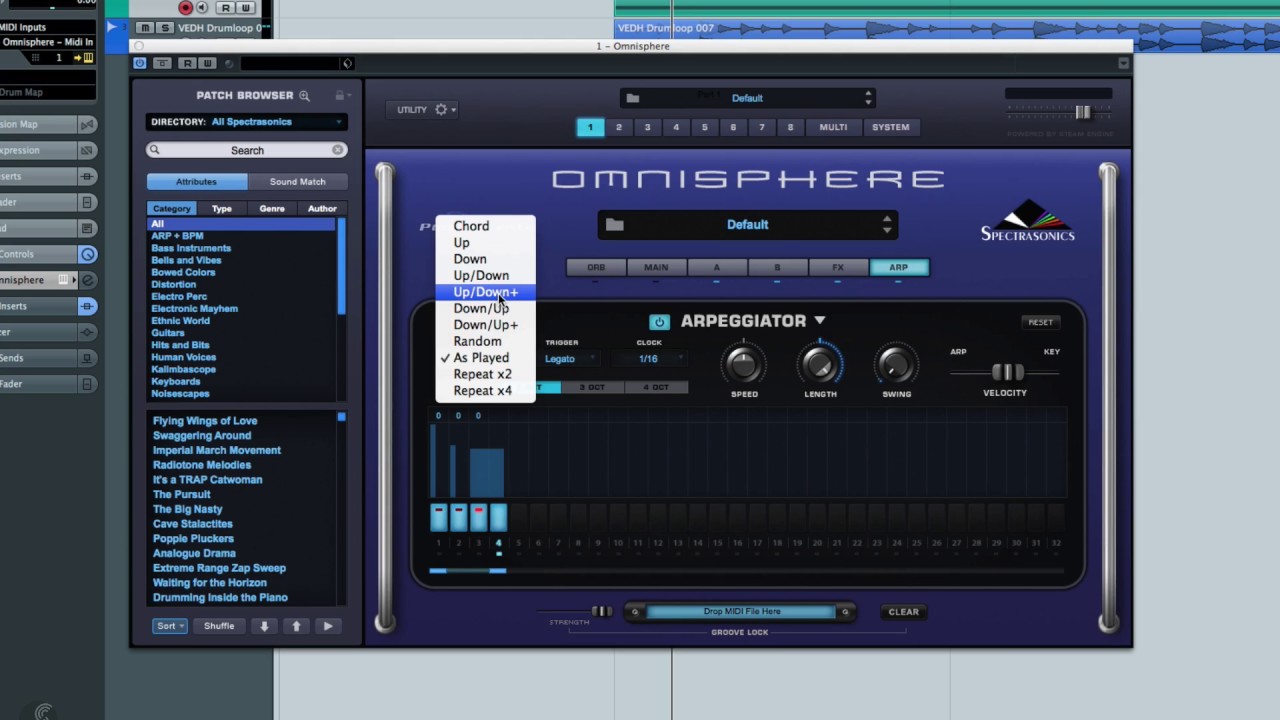This screenshot has height=720, width=1280.
Task: Toggle monitor speaker on upper Cubase track
Action: 202,7
